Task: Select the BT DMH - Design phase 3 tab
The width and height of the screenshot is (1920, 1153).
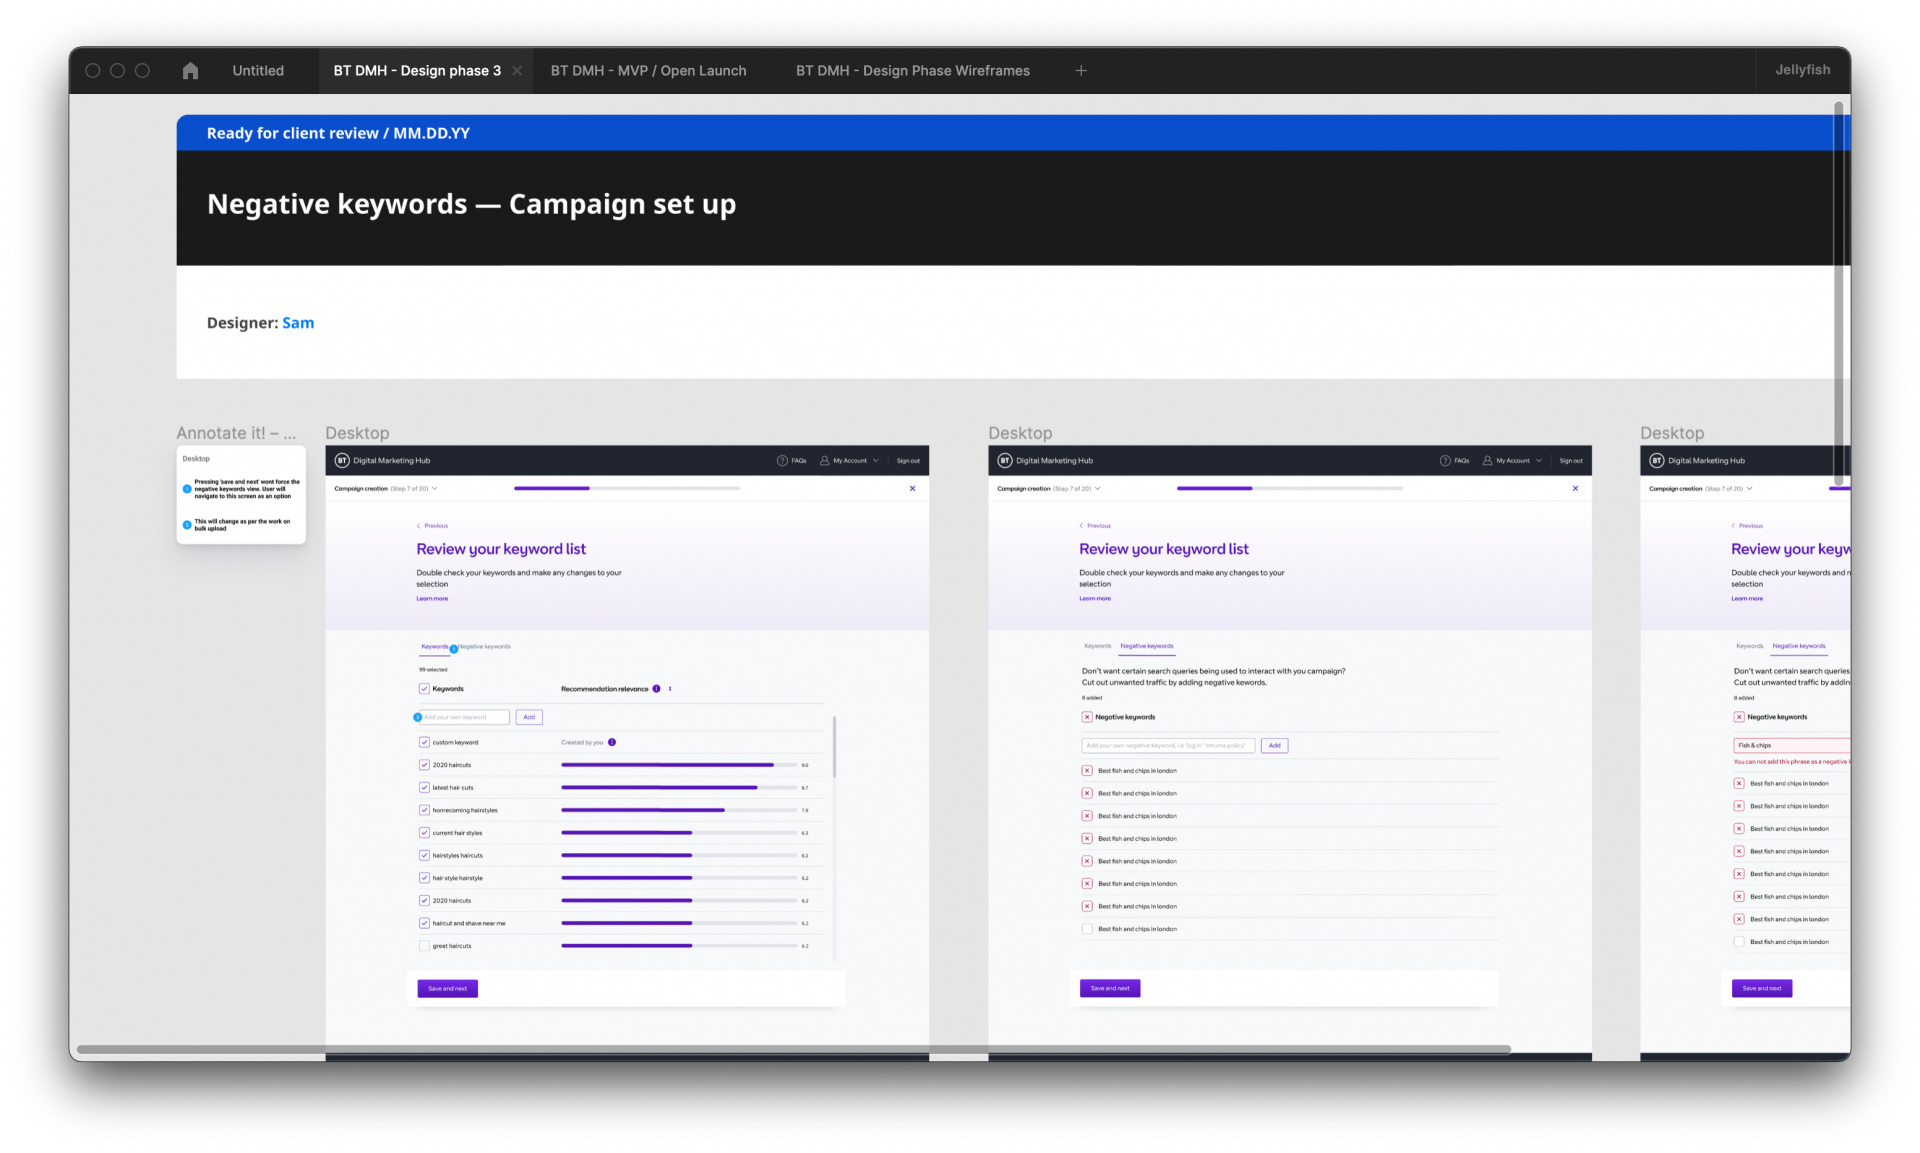Action: point(417,71)
